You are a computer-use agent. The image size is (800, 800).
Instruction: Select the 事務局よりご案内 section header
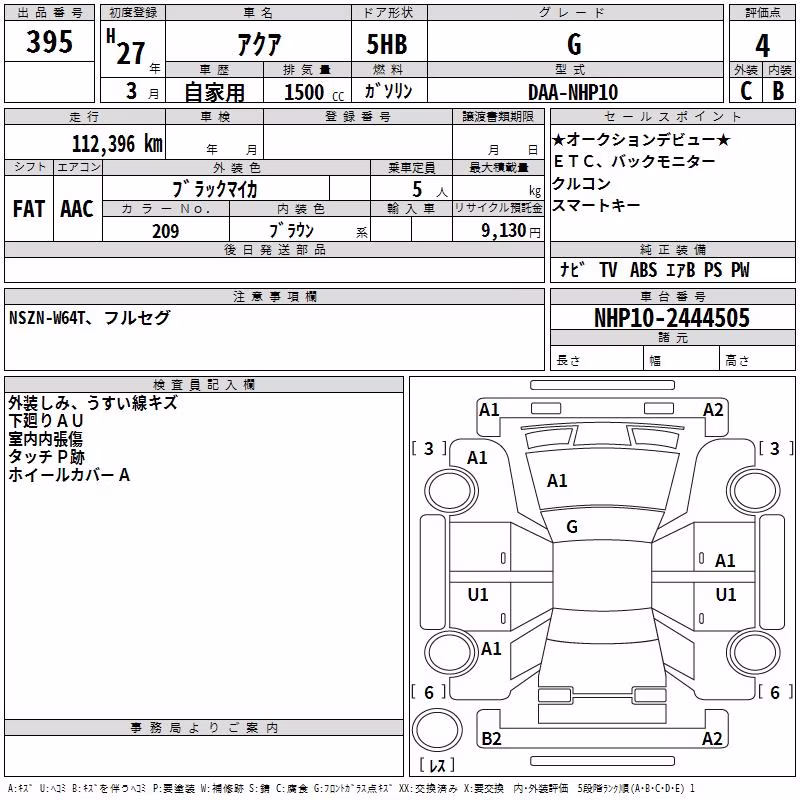point(204,728)
